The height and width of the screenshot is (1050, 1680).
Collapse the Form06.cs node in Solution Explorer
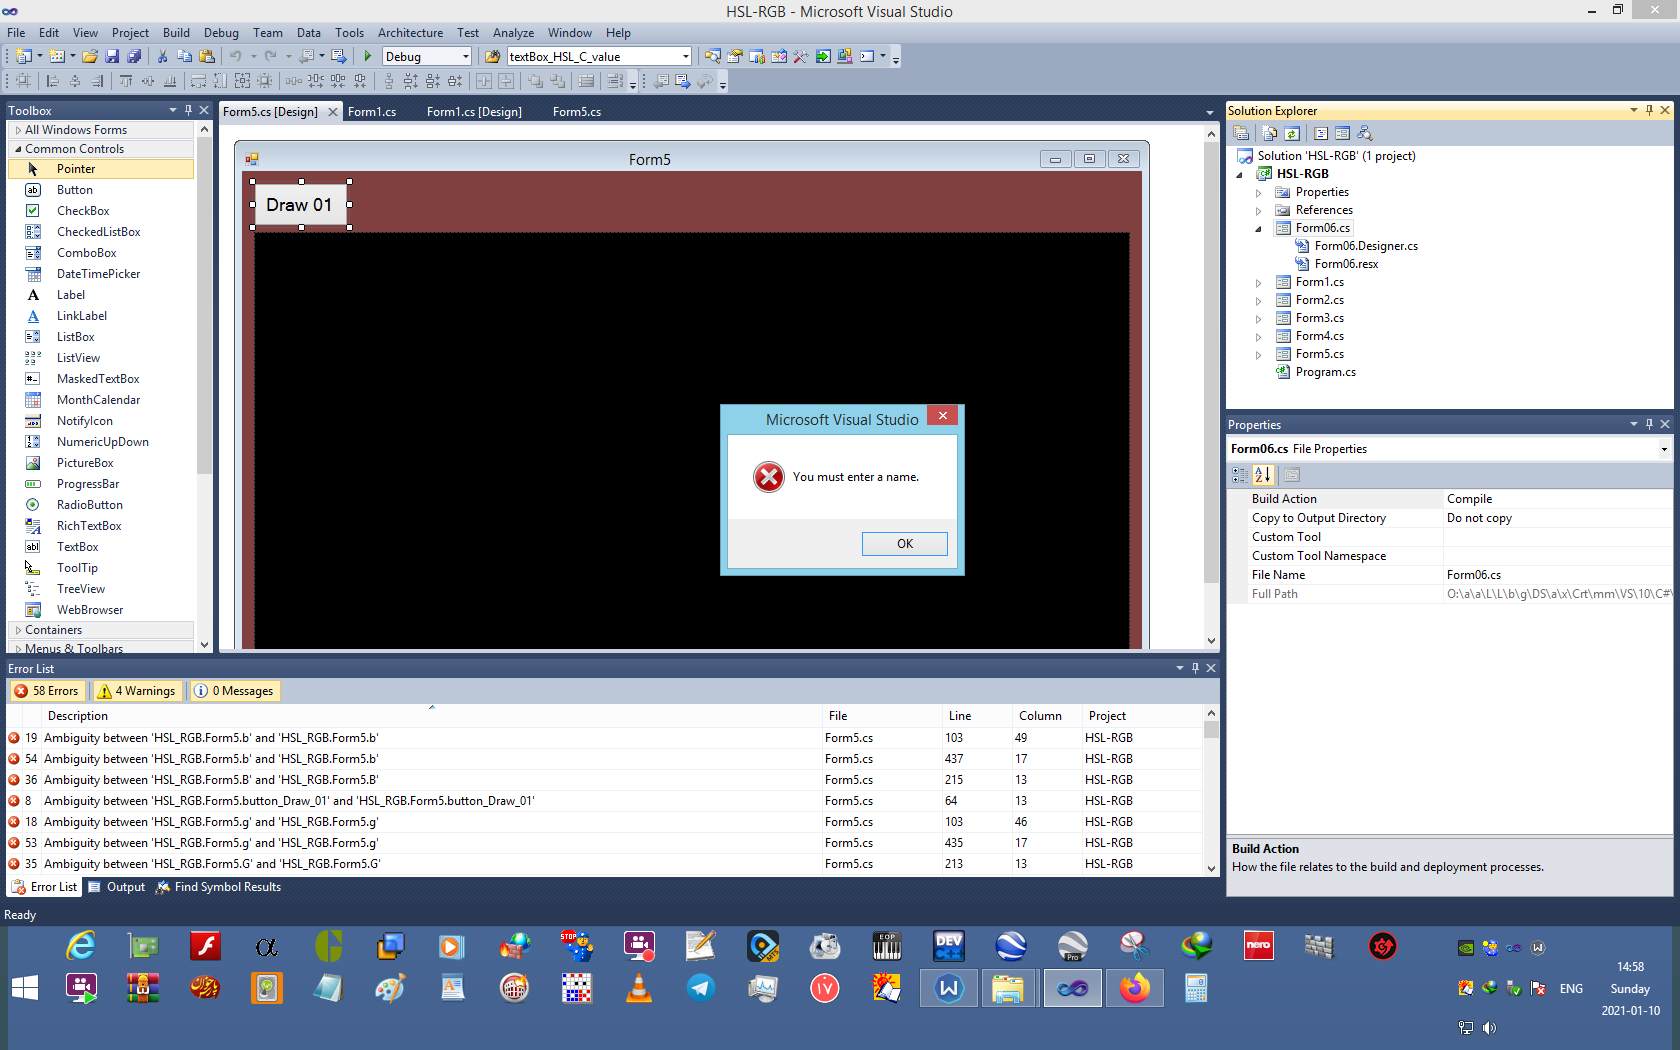(1259, 229)
